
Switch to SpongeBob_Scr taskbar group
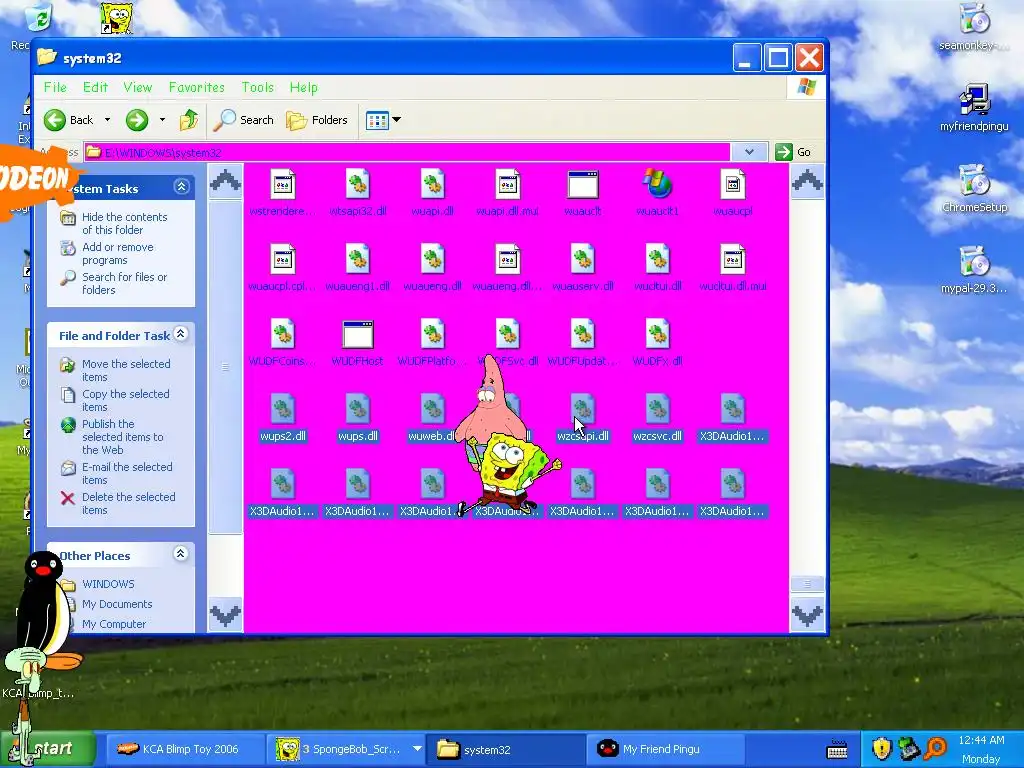click(346, 749)
